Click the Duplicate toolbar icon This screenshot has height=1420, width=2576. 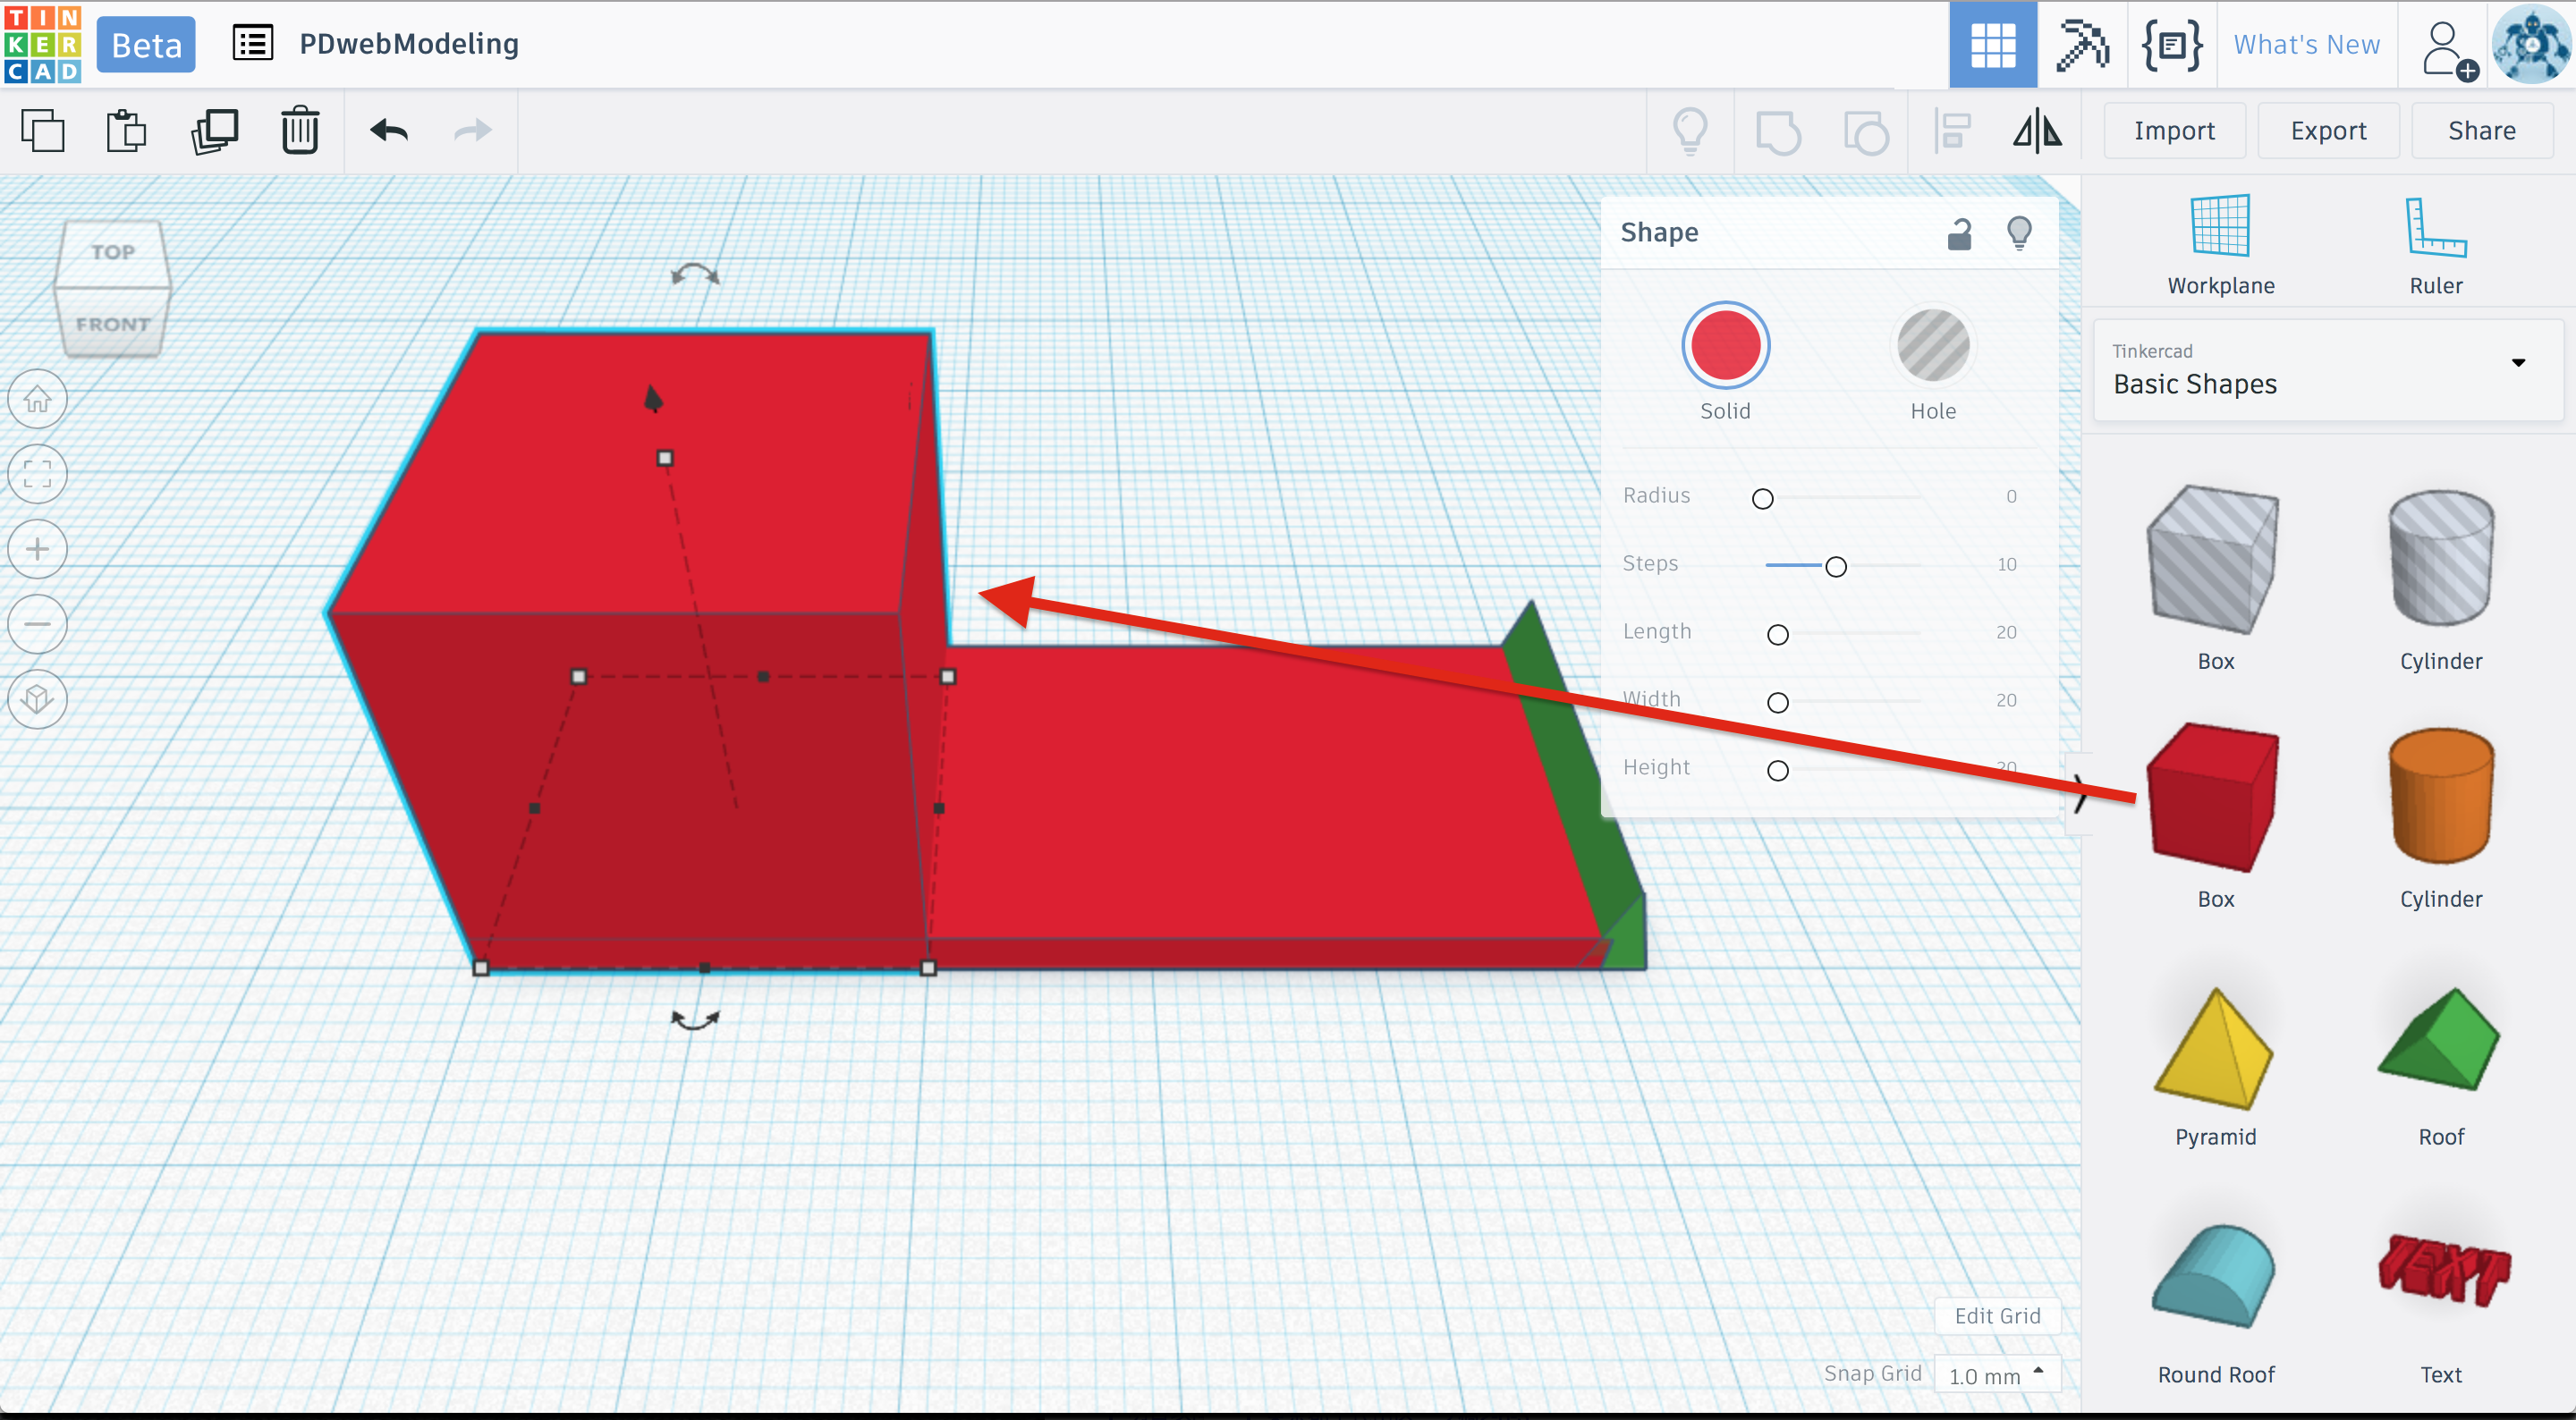[x=214, y=131]
